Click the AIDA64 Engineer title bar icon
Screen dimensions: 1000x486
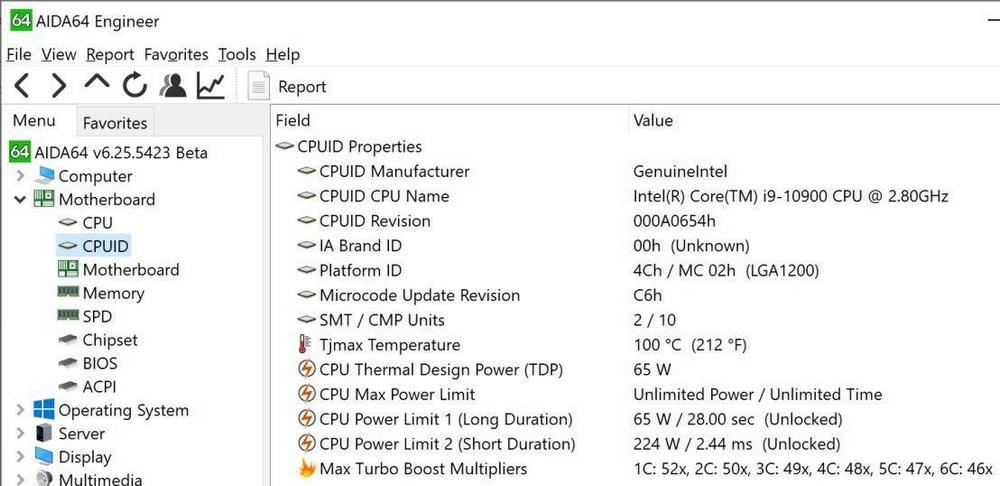point(21,20)
